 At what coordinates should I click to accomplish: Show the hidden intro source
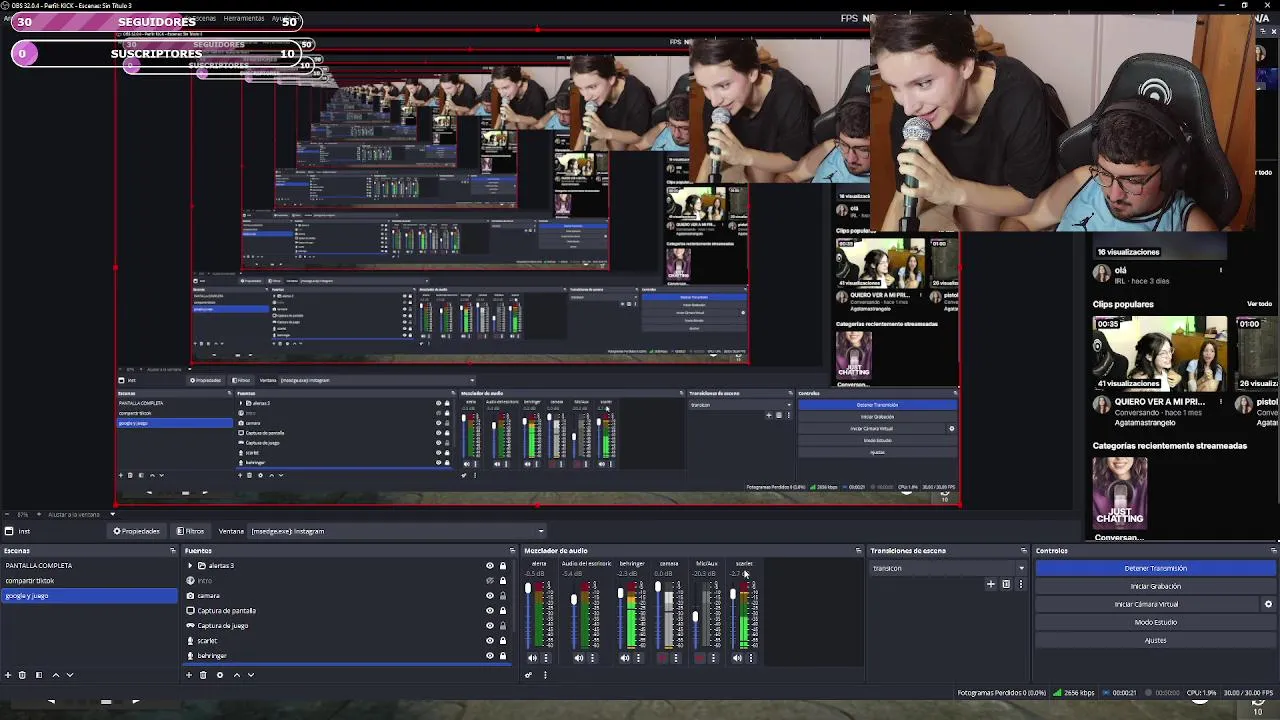[x=490, y=581]
